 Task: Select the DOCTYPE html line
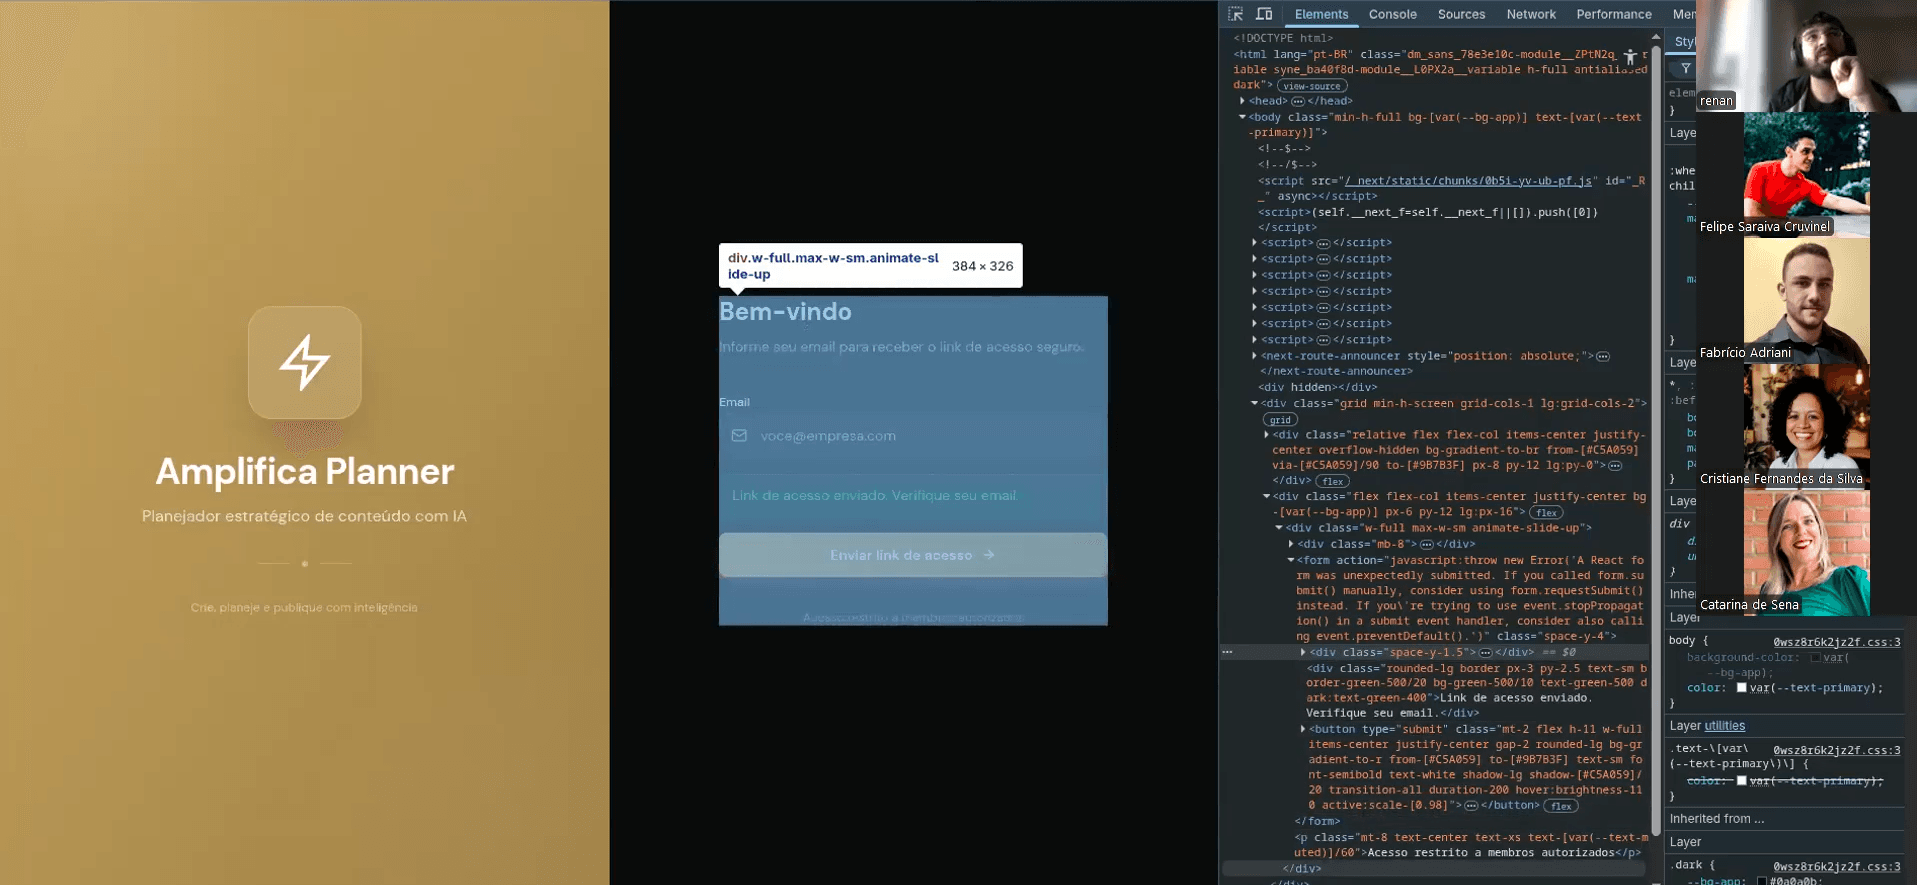[1283, 38]
